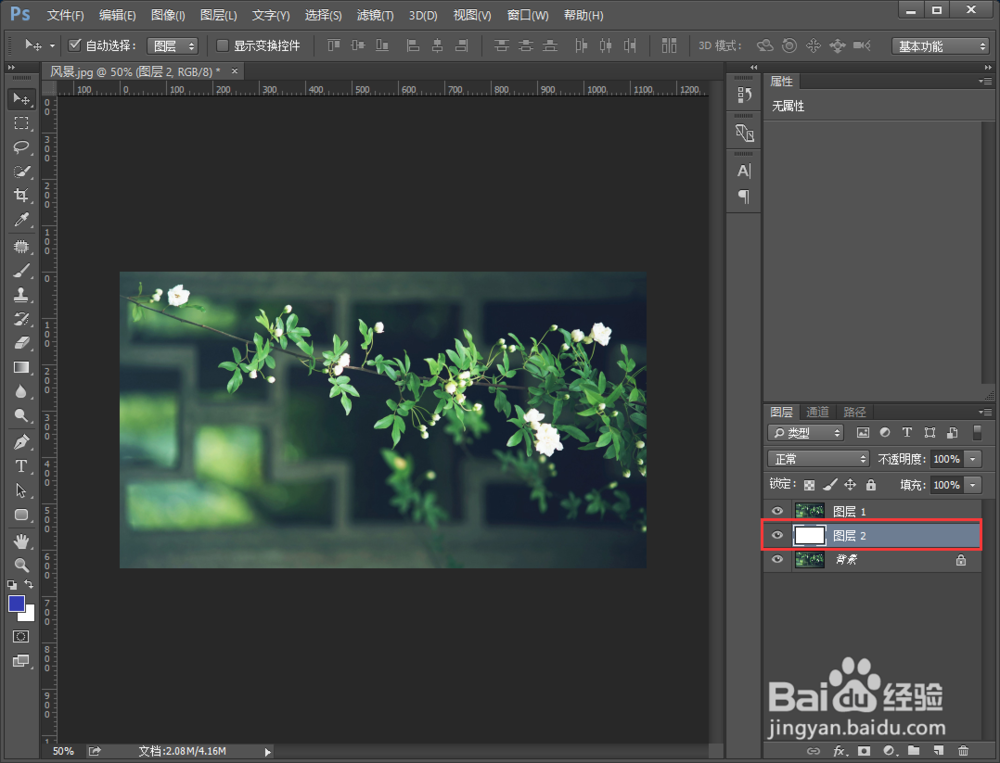Select the Gradient tool
The height and width of the screenshot is (763, 1000).
tap(21, 367)
